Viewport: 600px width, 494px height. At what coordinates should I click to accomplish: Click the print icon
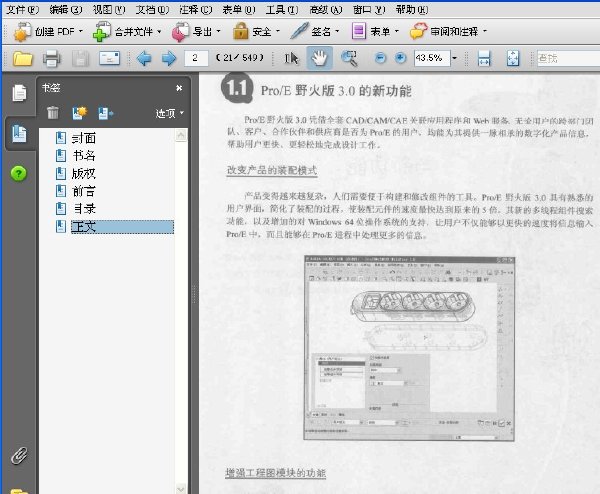pos(52,59)
